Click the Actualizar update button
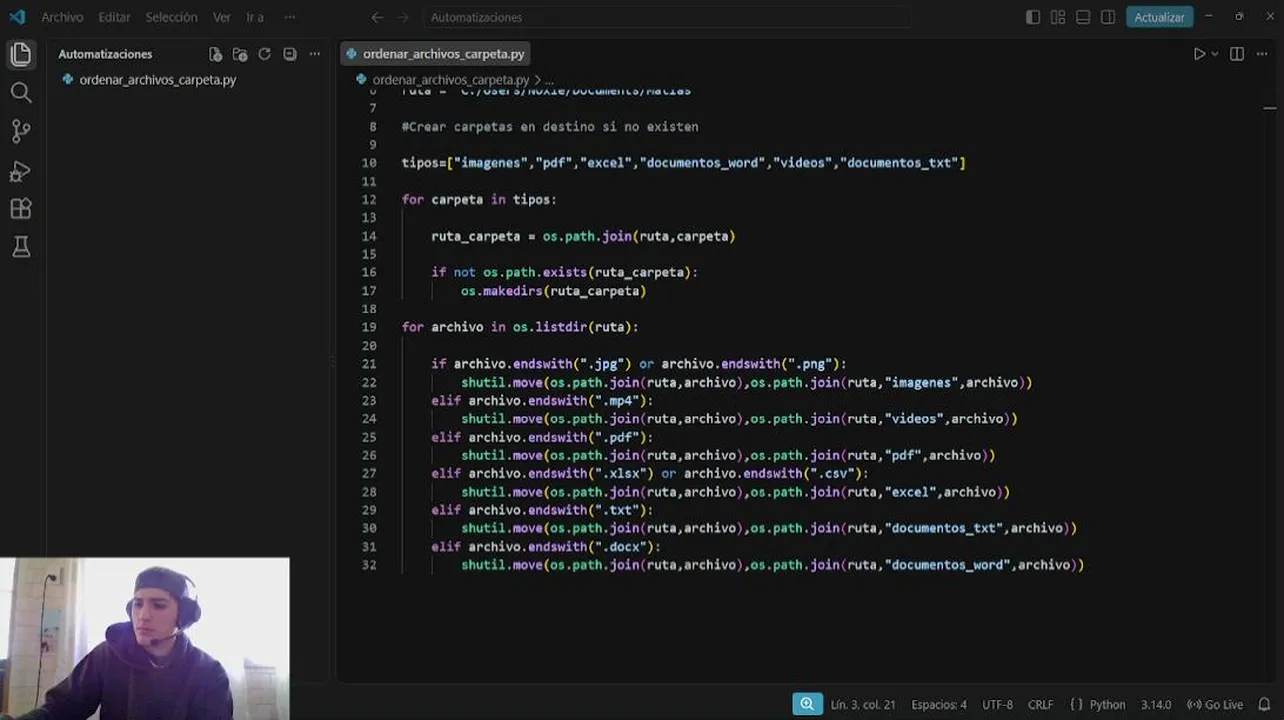This screenshot has width=1284, height=720. (1159, 17)
